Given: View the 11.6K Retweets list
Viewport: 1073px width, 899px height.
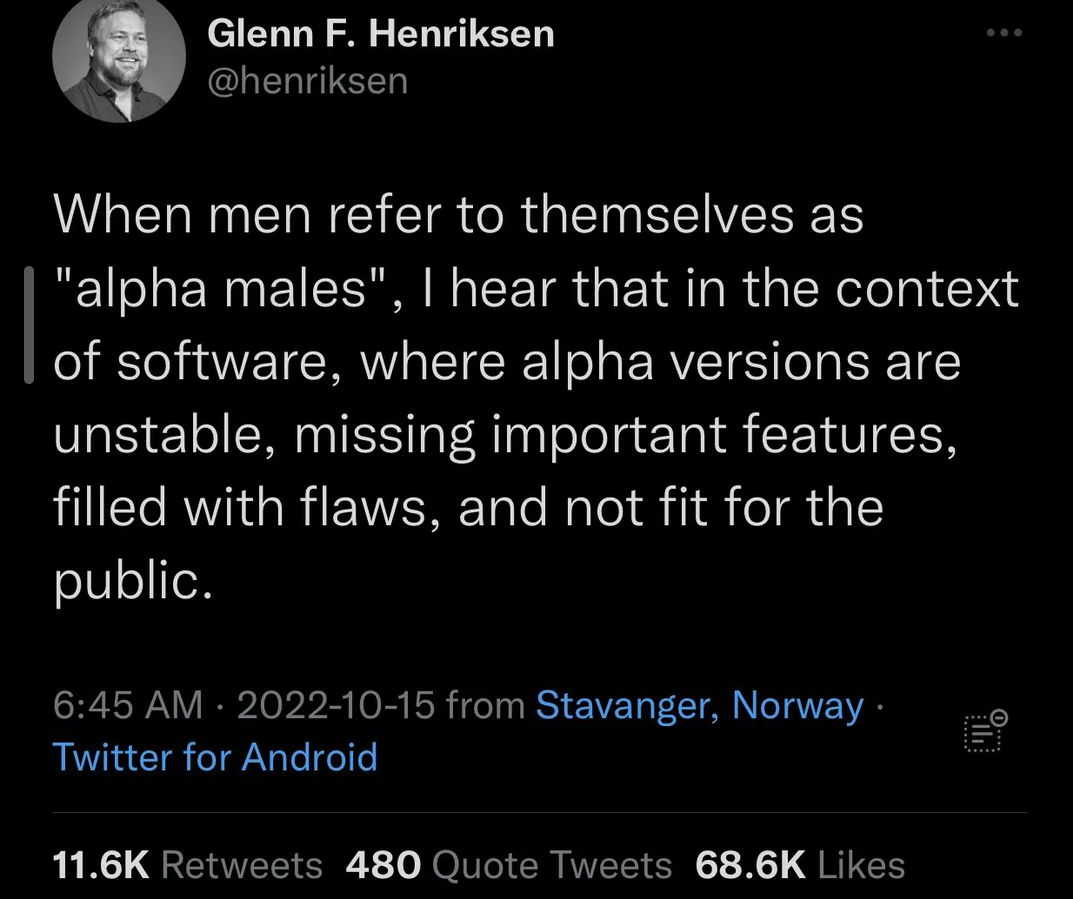Looking at the screenshot, I should [186, 865].
